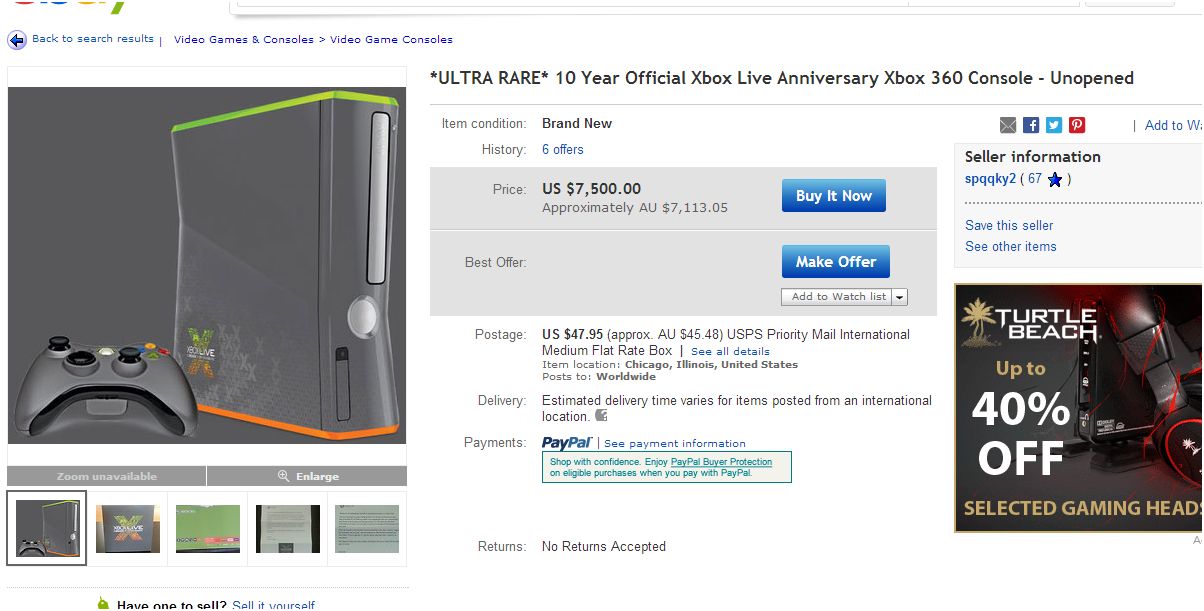Share listing via email envelope icon
The height and width of the screenshot is (611, 1204).
(1008, 125)
